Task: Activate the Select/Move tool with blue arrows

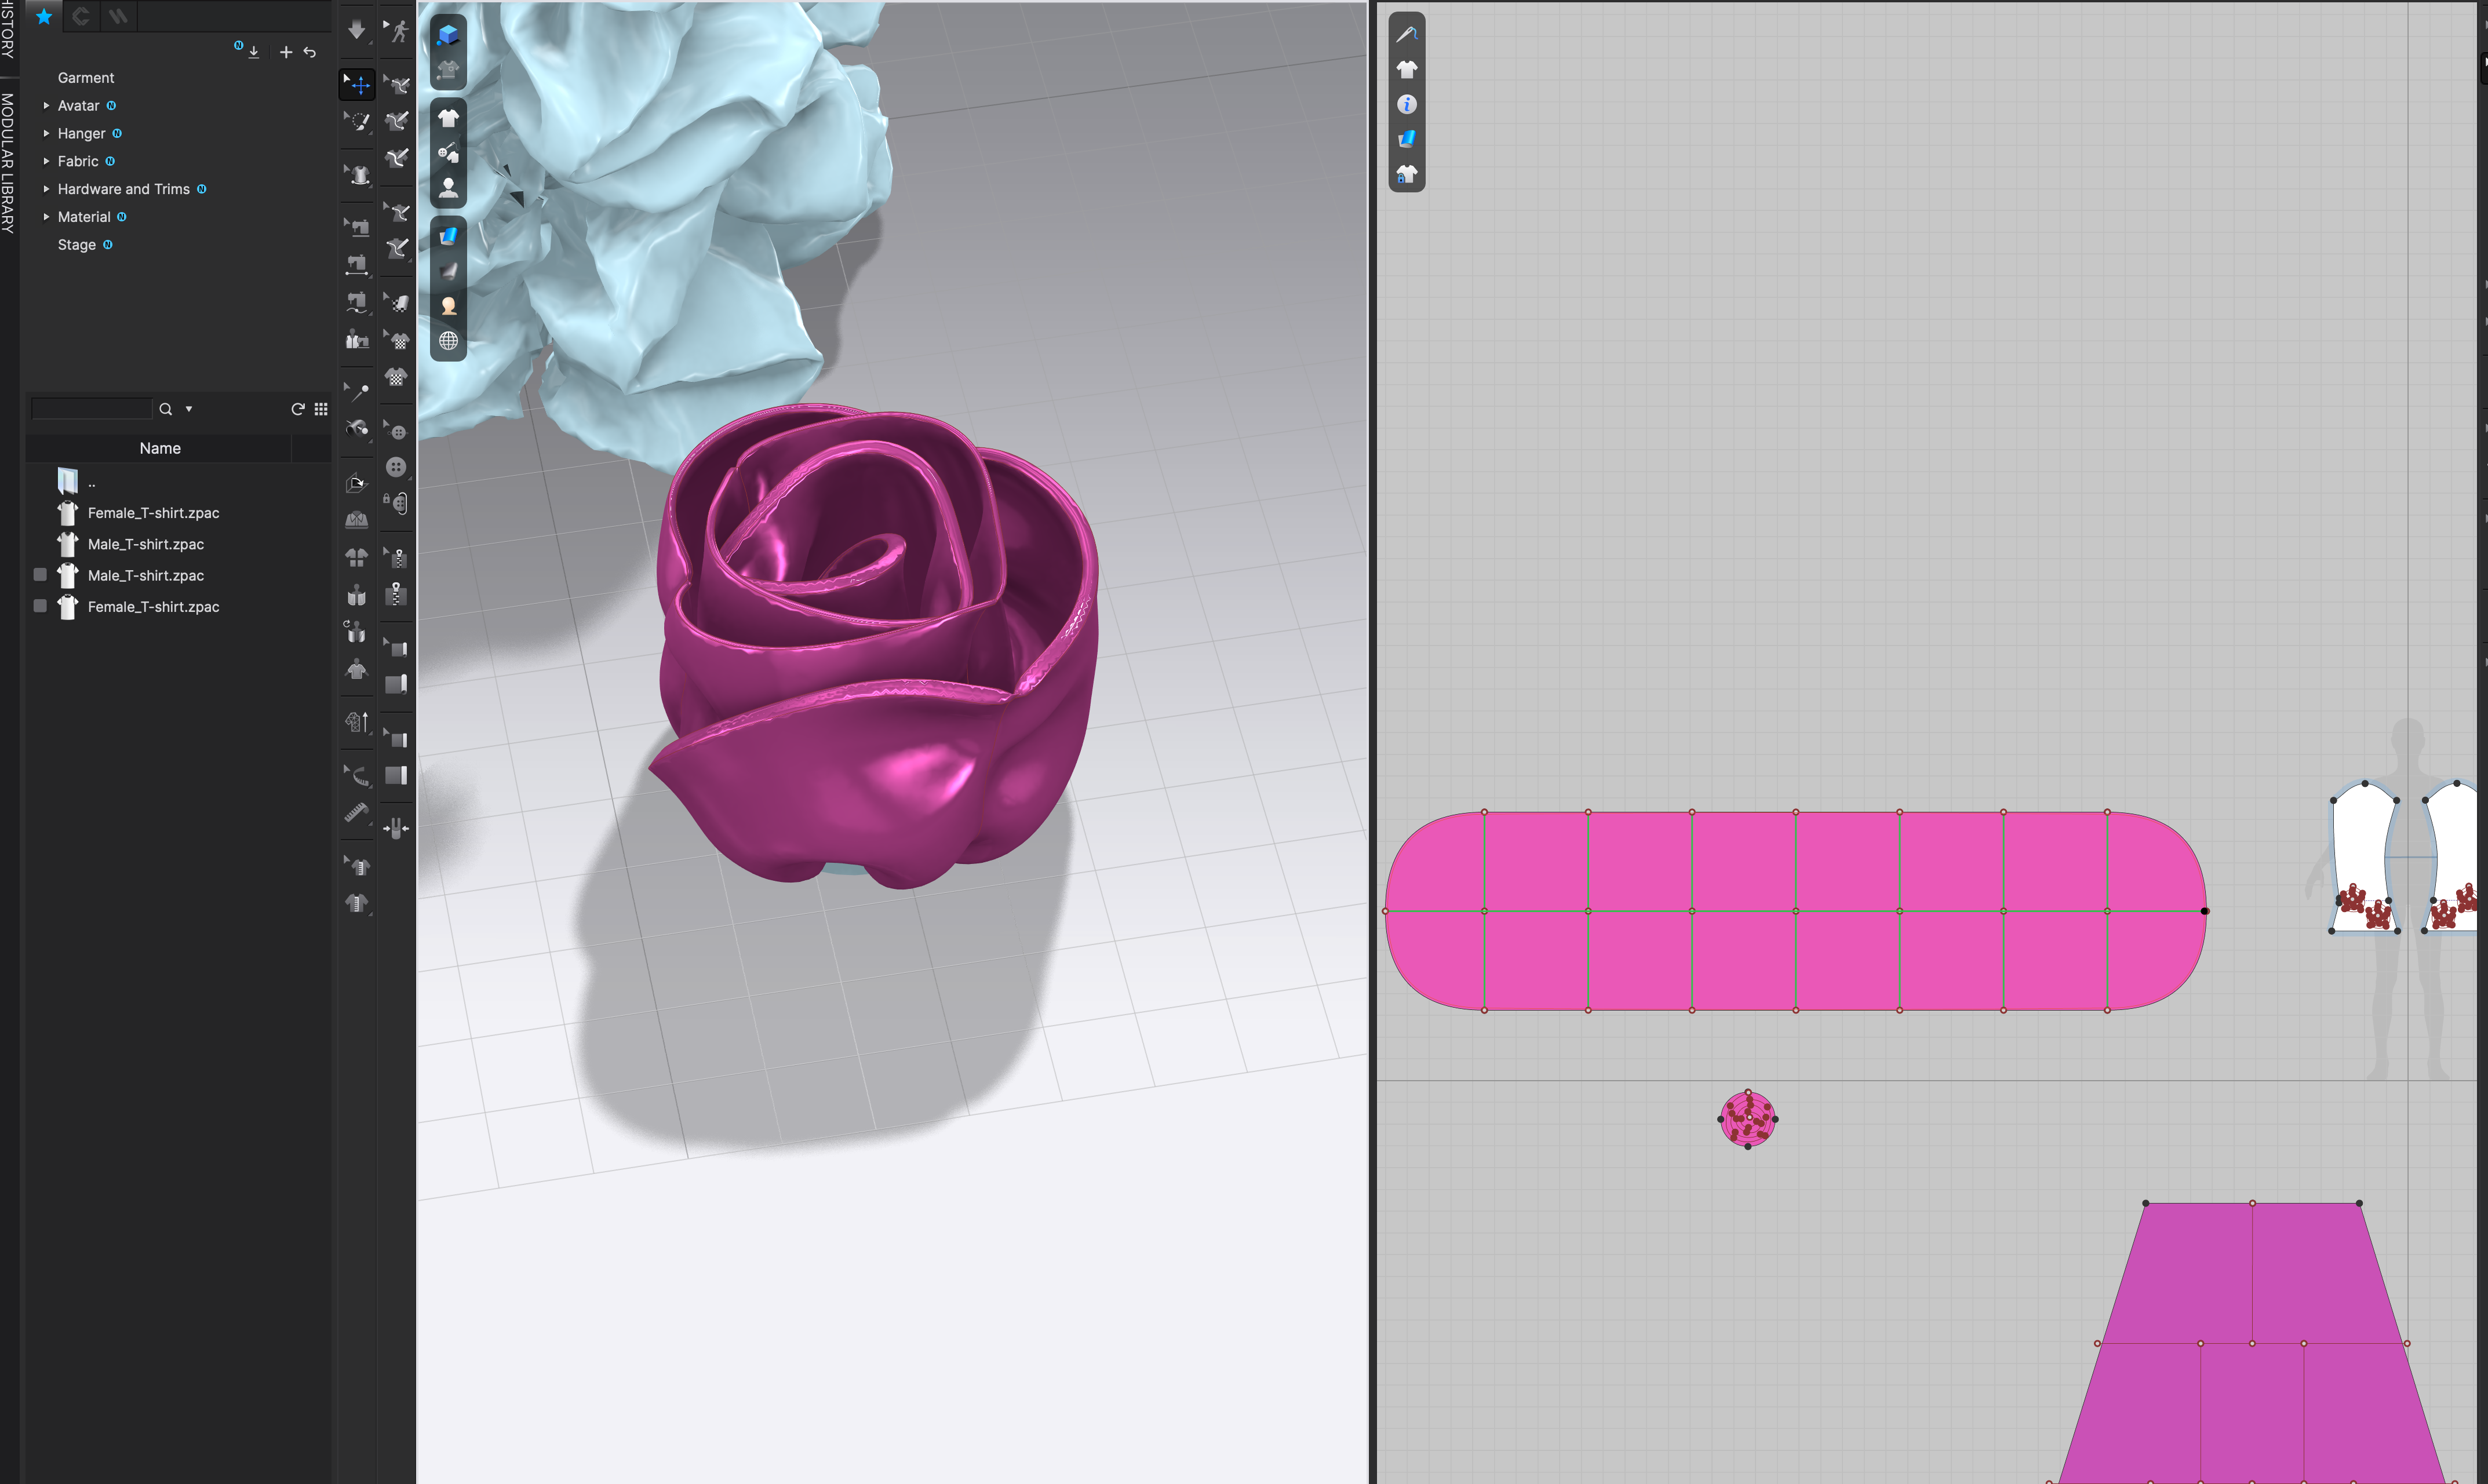Action: tap(358, 85)
